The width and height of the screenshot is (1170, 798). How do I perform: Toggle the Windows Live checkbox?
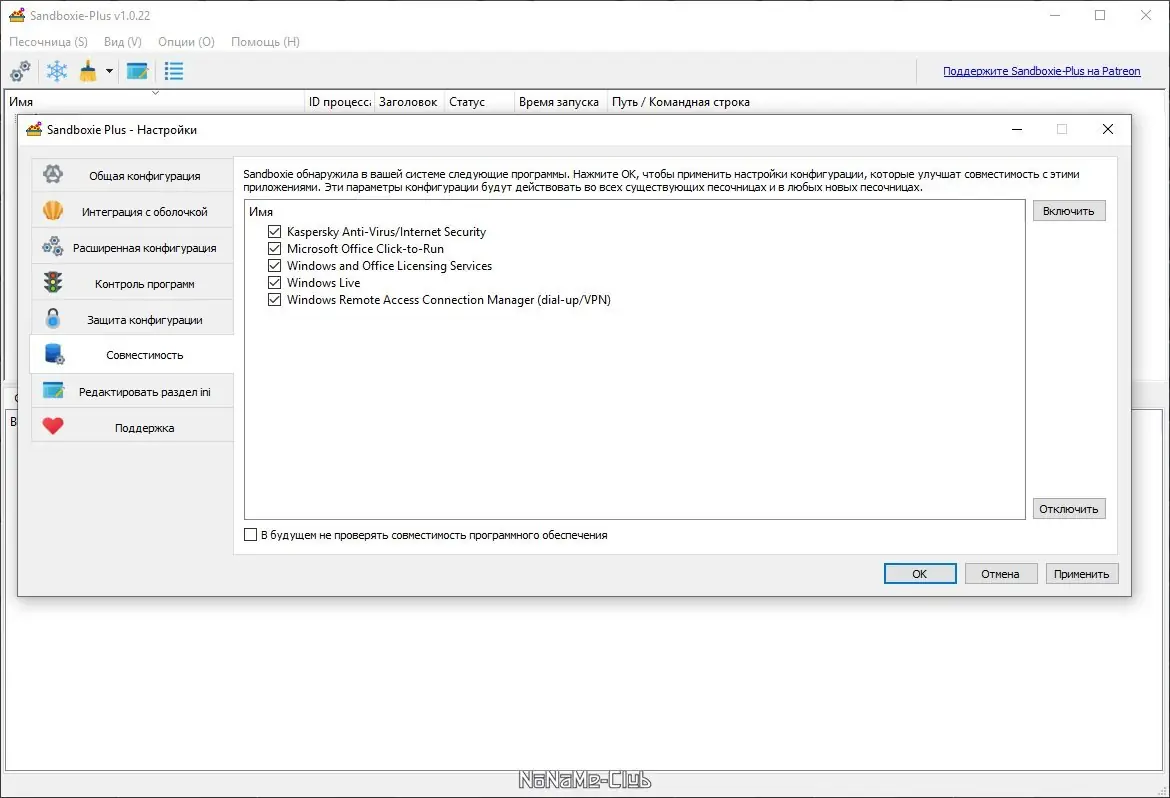coord(275,282)
